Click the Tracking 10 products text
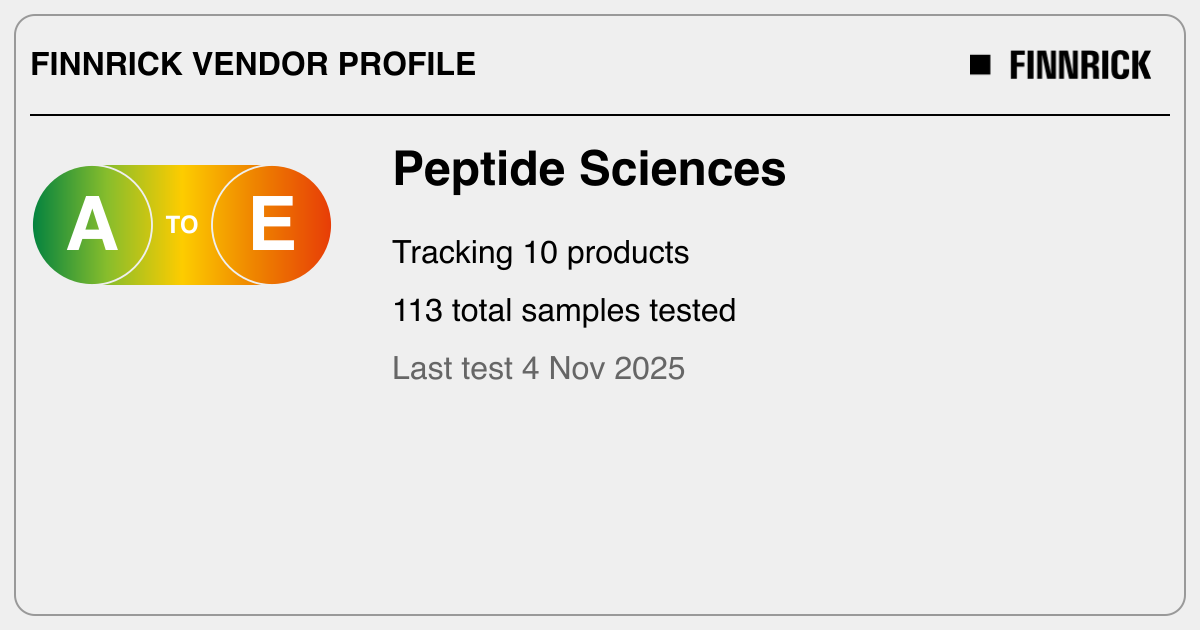 pos(540,253)
